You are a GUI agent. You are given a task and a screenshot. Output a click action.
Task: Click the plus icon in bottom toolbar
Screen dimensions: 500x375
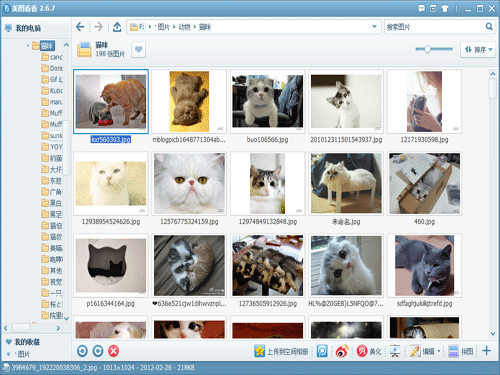pyautogui.click(x=487, y=351)
